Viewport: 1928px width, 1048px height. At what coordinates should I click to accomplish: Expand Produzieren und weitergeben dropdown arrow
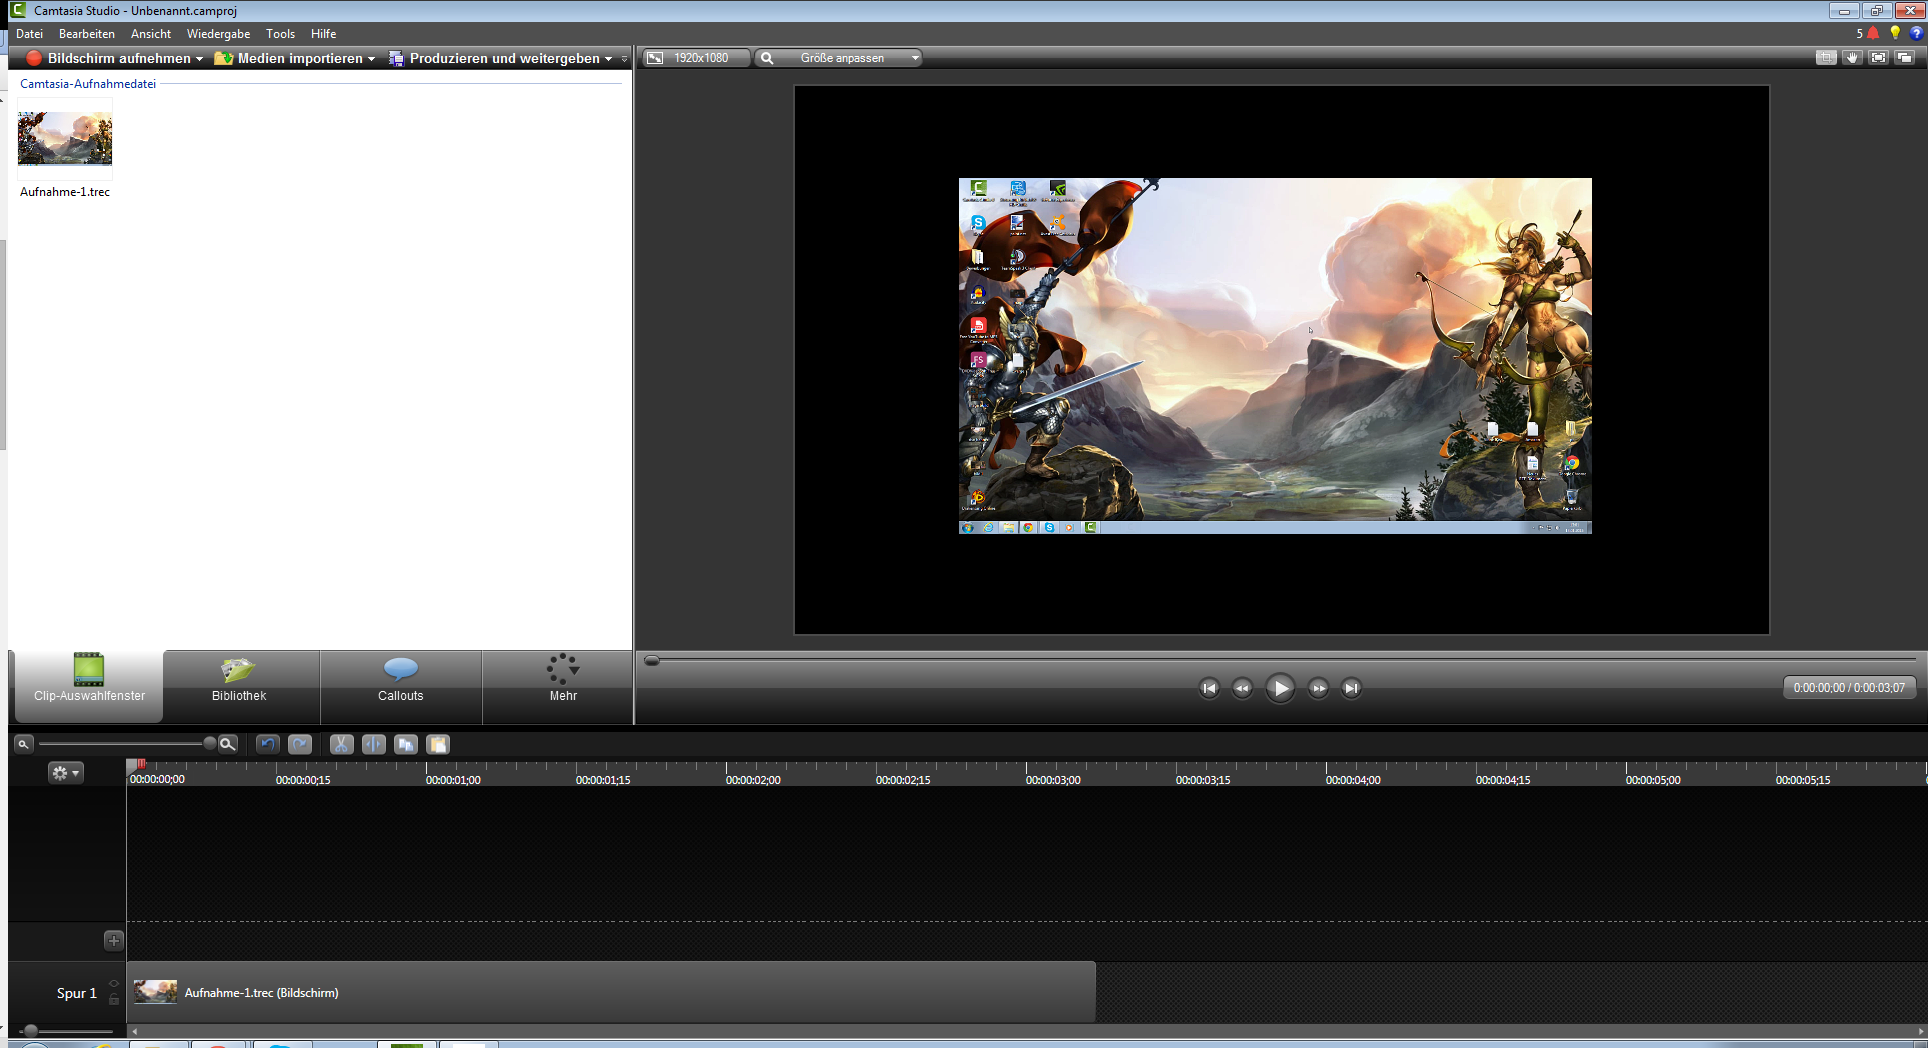(608, 59)
